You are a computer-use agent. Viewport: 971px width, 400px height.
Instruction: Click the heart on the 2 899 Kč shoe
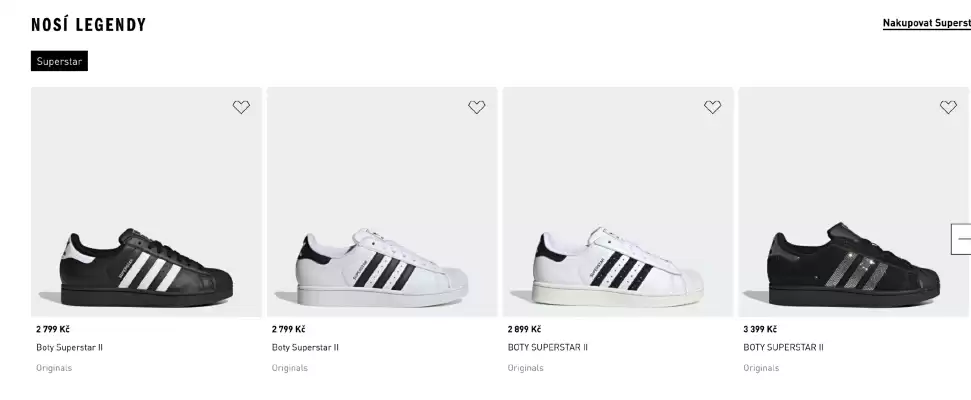click(712, 107)
